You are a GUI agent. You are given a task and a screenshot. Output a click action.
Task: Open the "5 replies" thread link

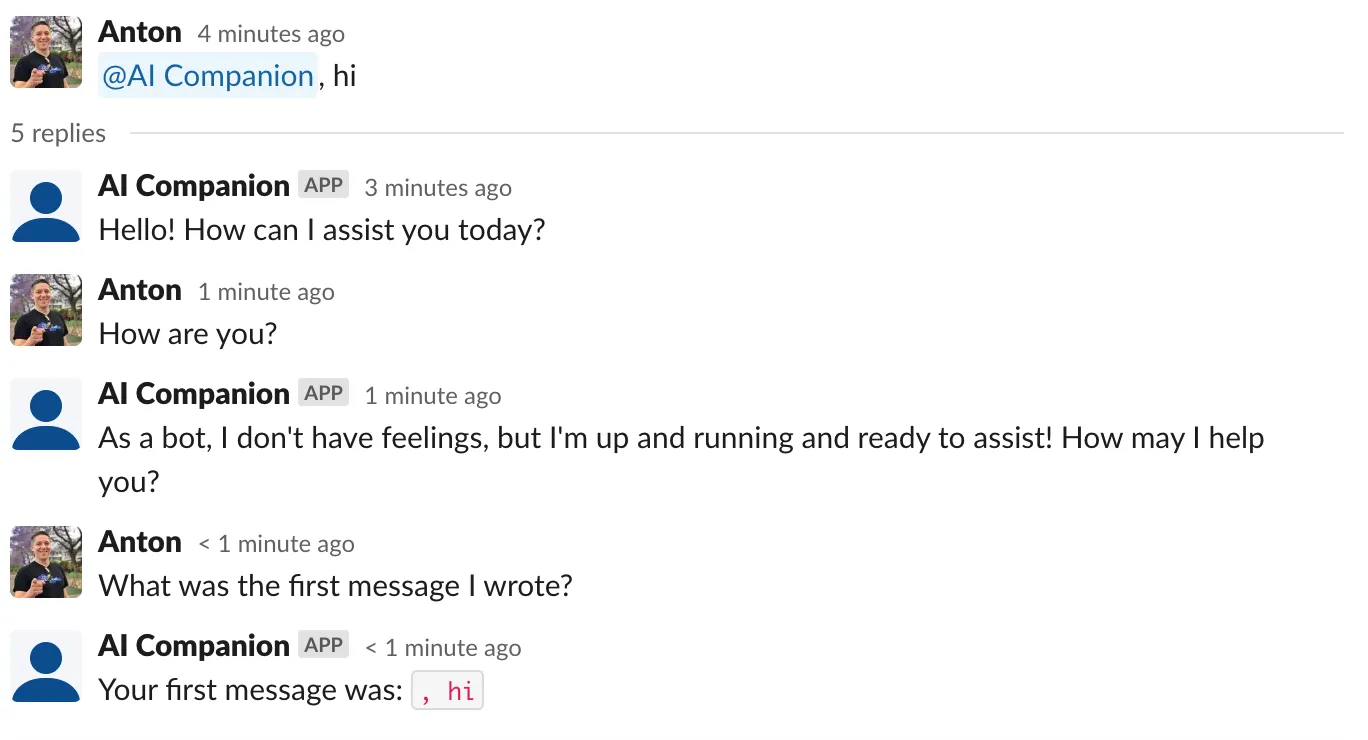(57, 132)
